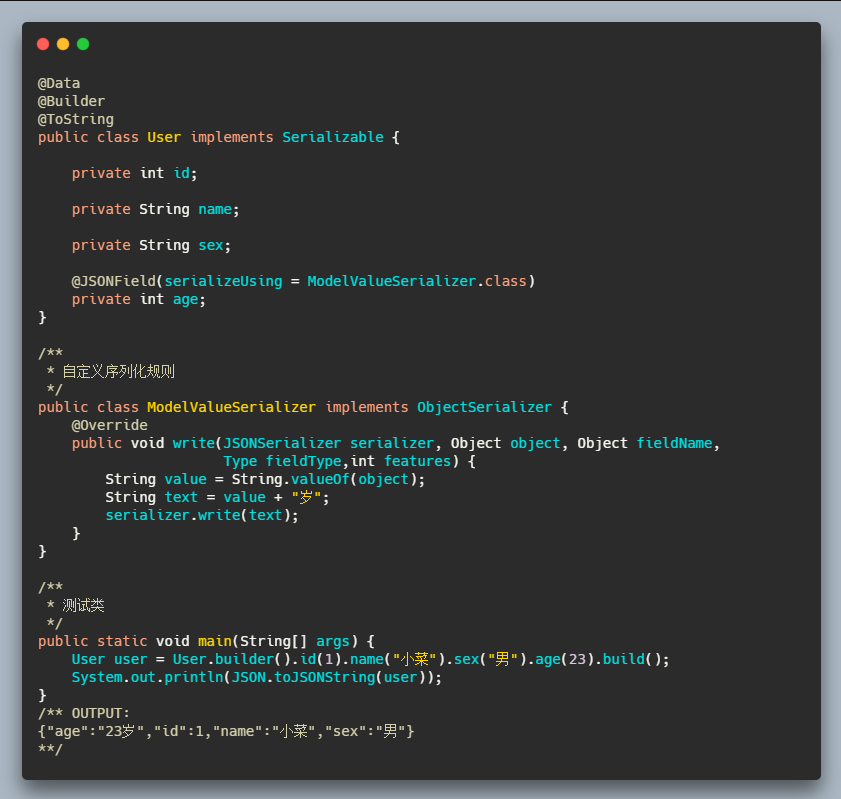The height and width of the screenshot is (799, 841).
Task: Click the 'private int id;' line
Action: [x=135, y=173]
